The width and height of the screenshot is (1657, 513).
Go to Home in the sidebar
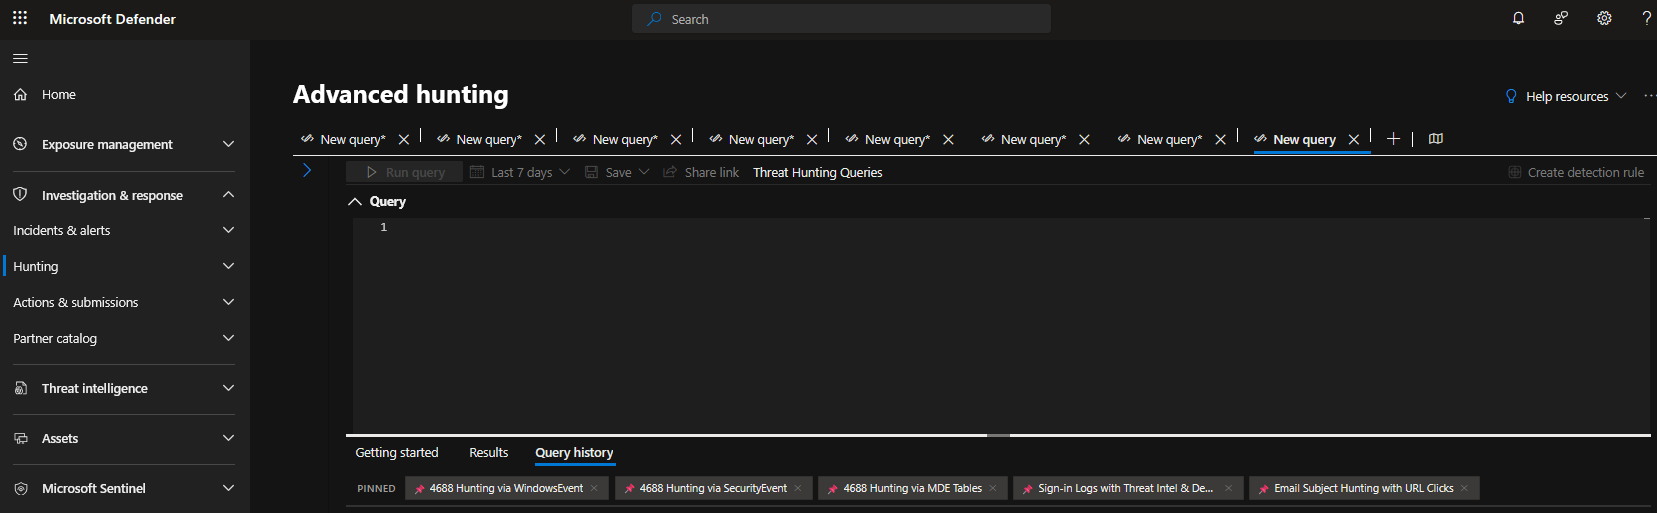[x=59, y=94]
